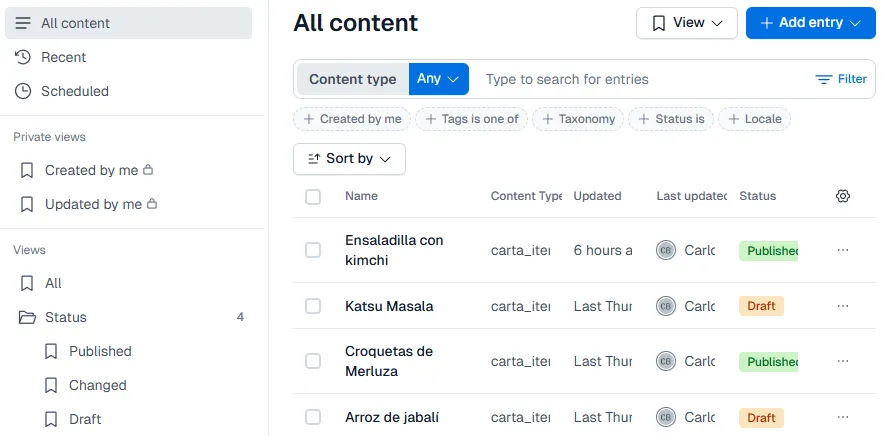Click the Draft badge for Arroz de jabalí

click(x=761, y=418)
